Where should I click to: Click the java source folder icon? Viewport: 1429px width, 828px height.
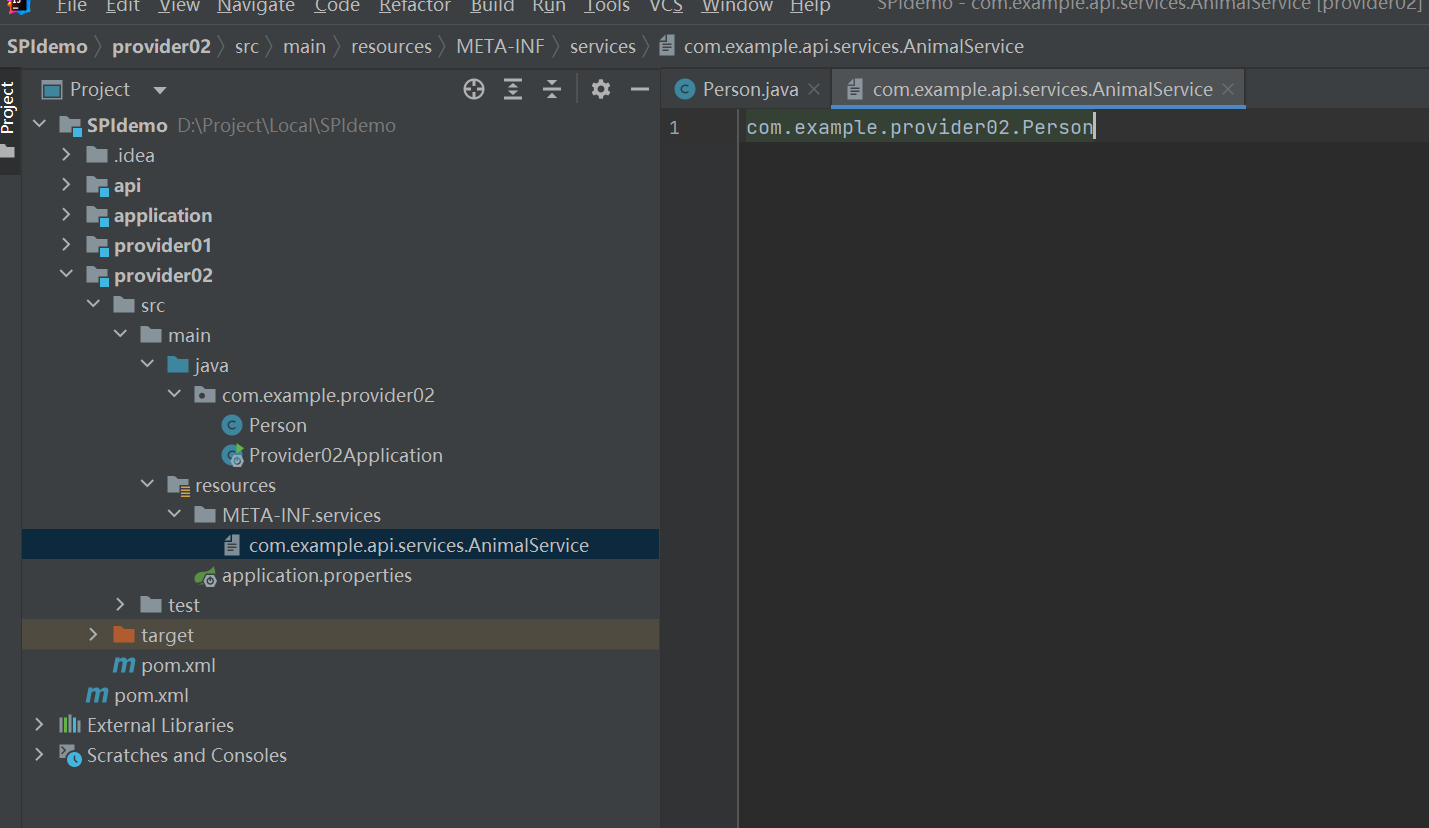(x=178, y=365)
